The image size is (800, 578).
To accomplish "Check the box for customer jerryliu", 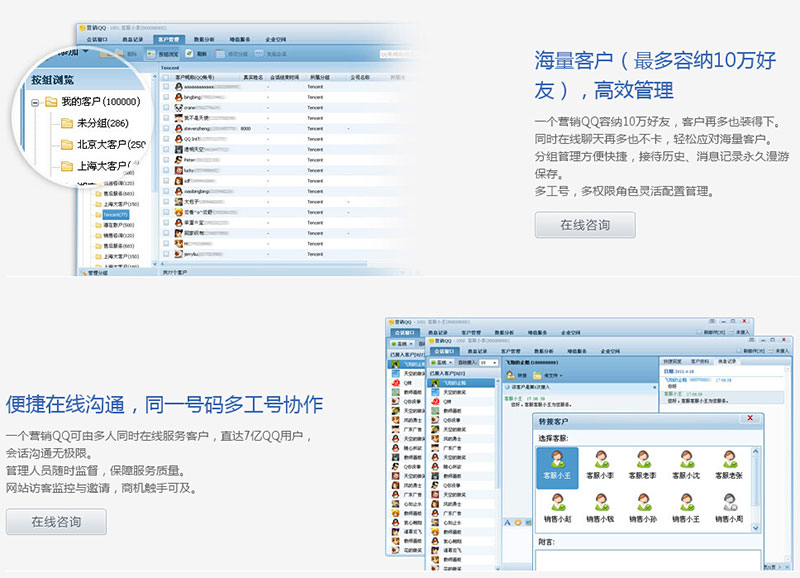I will point(166,254).
